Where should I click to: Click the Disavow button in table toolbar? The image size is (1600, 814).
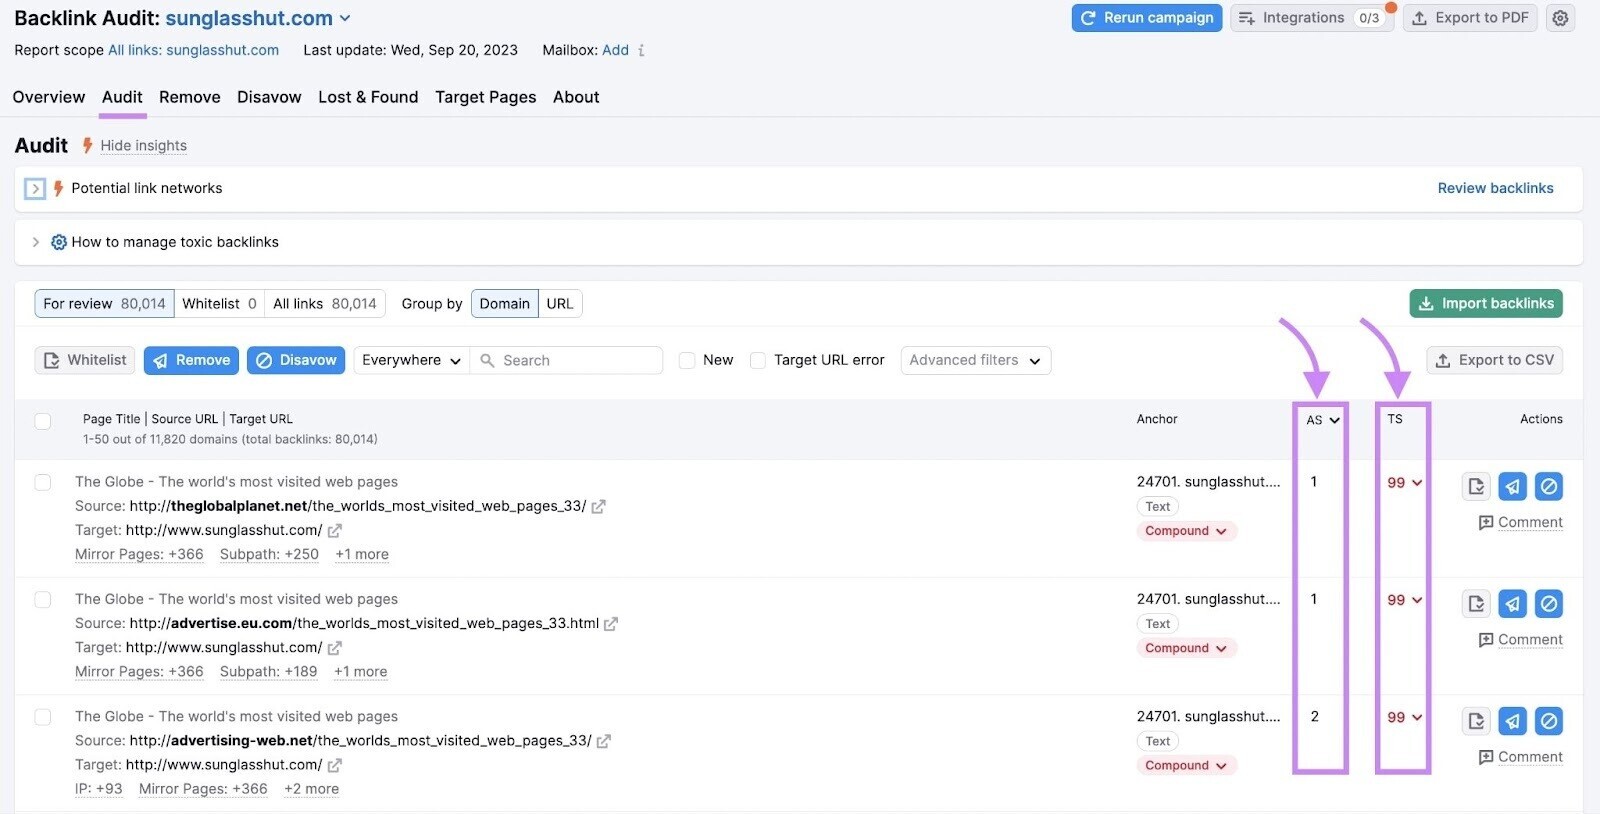coord(296,360)
